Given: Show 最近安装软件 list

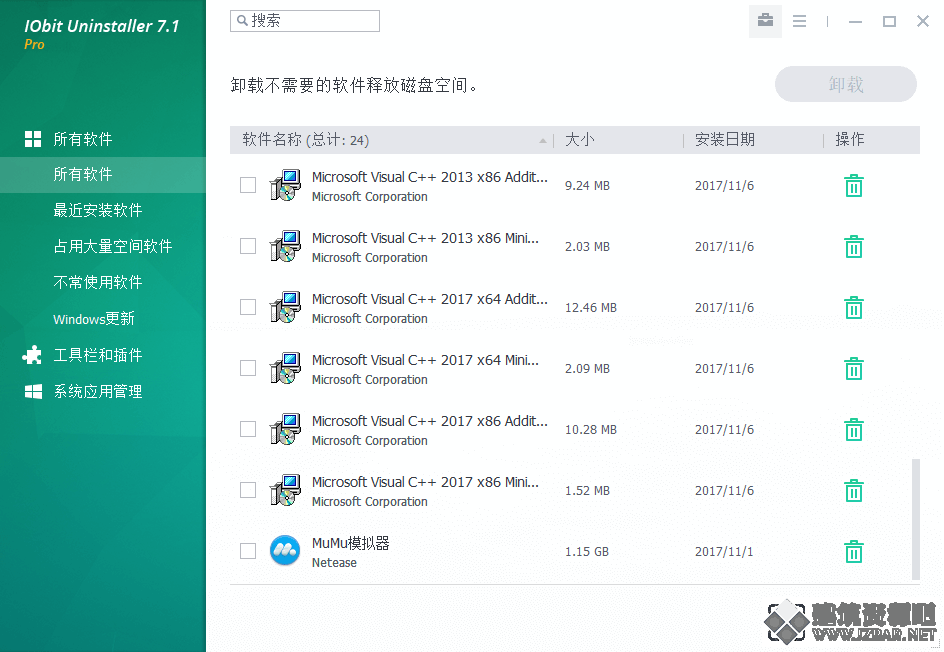Looking at the screenshot, I should click(x=98, y=210).
